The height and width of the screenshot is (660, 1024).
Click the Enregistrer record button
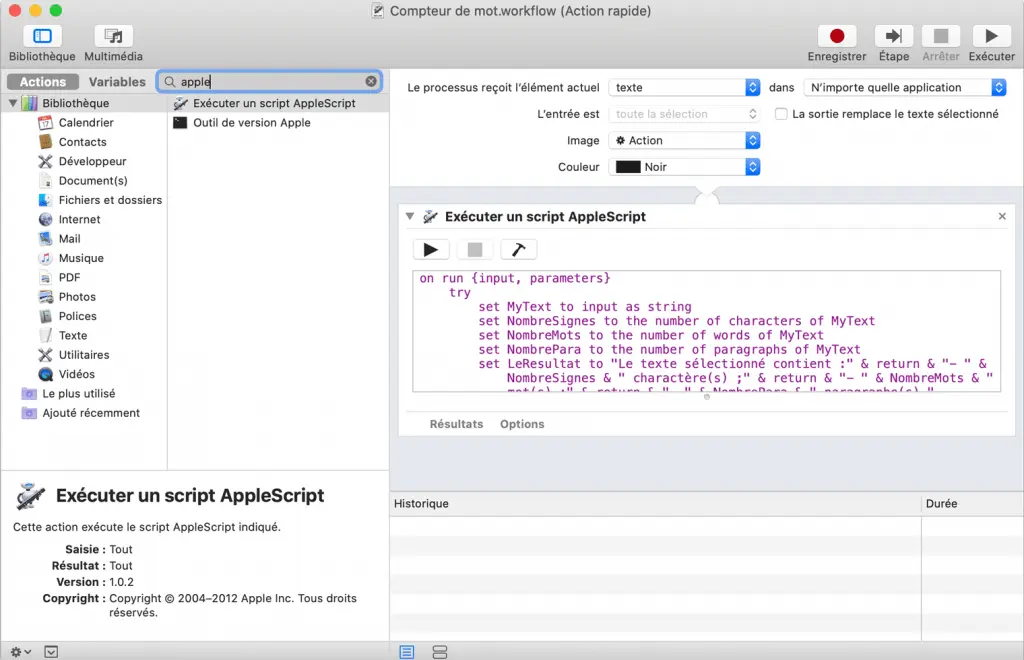click(x=837, y=36)
